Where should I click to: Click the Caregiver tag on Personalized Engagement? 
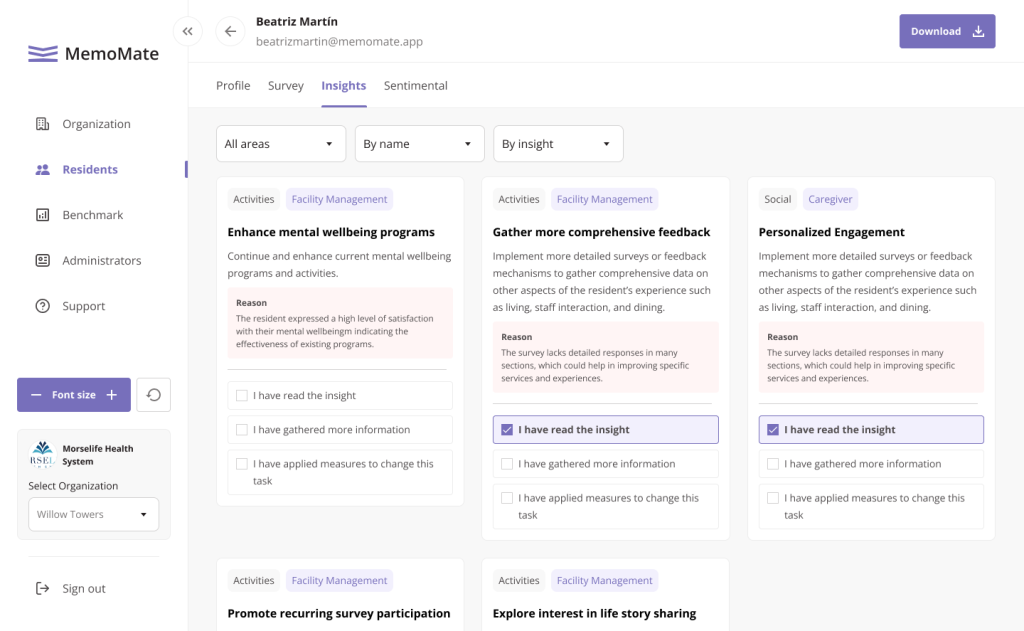click(830, 199)
